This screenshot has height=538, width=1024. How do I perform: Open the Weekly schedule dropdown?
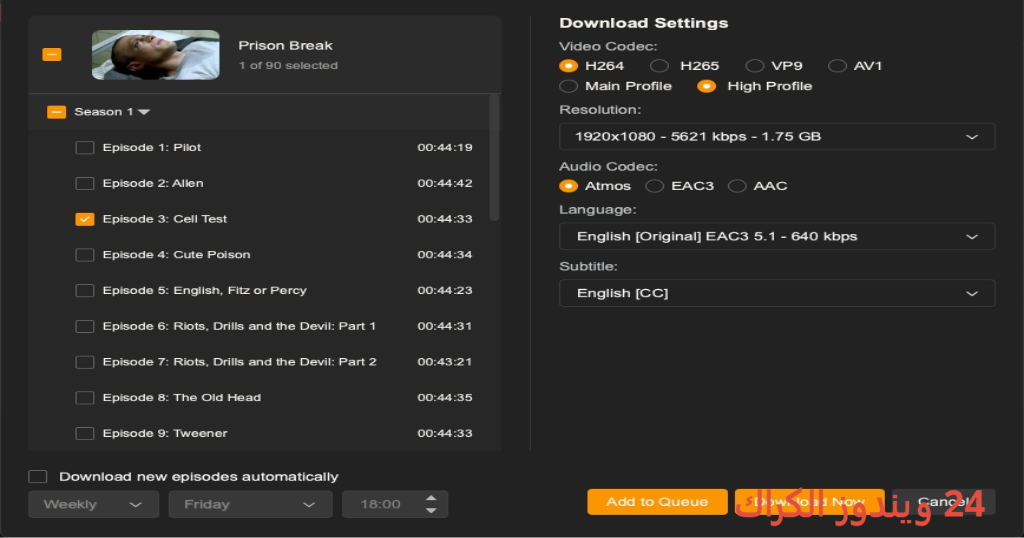pyautogui.click(x=93, y=504)
